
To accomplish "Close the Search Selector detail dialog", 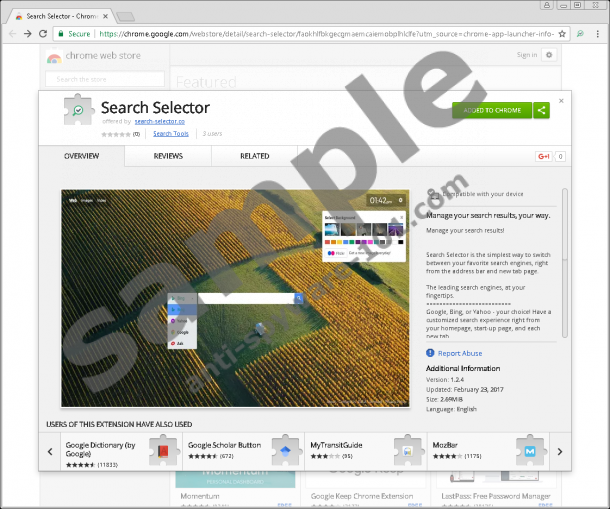I will (x=561, y=100).
